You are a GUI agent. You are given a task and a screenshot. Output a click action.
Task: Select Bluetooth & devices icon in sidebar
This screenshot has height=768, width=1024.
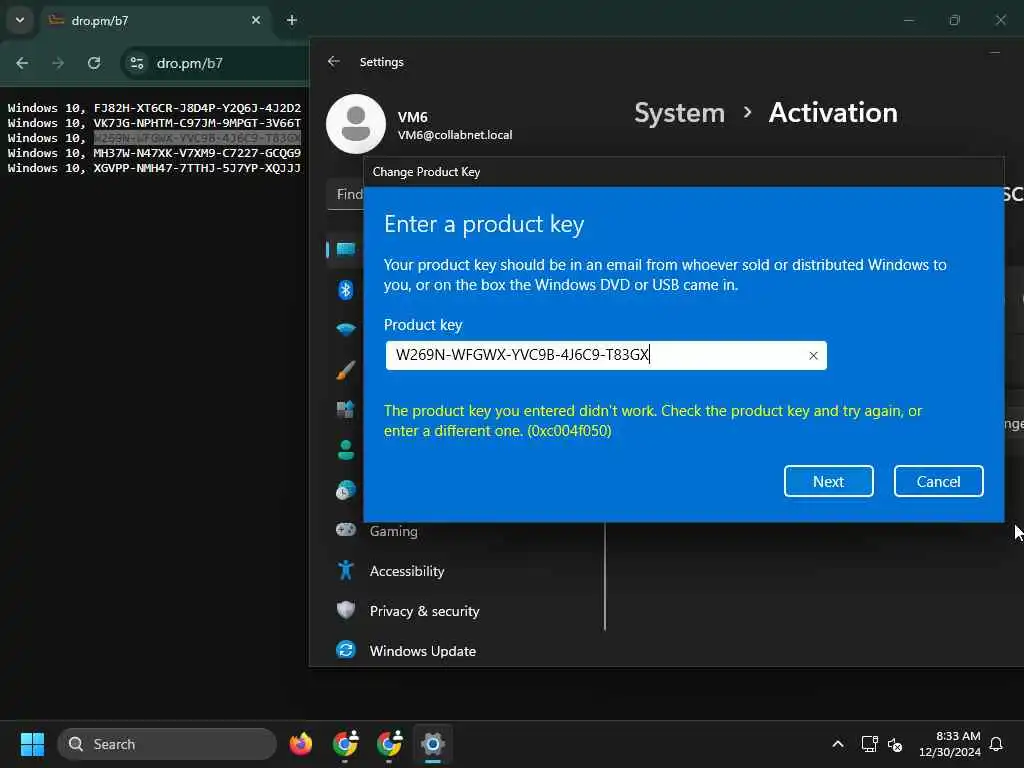point(345,289)
